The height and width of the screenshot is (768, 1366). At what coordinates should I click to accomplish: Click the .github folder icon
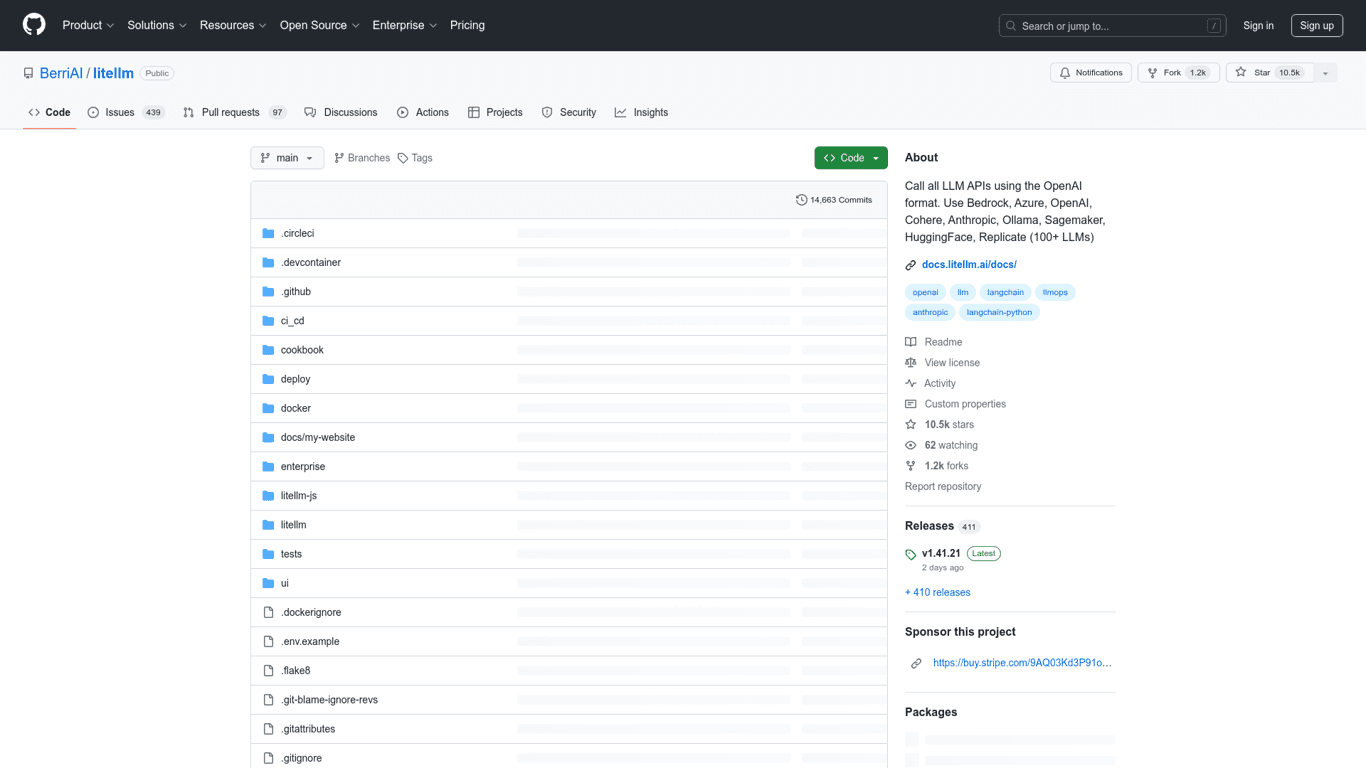click(x=266, y=291)
